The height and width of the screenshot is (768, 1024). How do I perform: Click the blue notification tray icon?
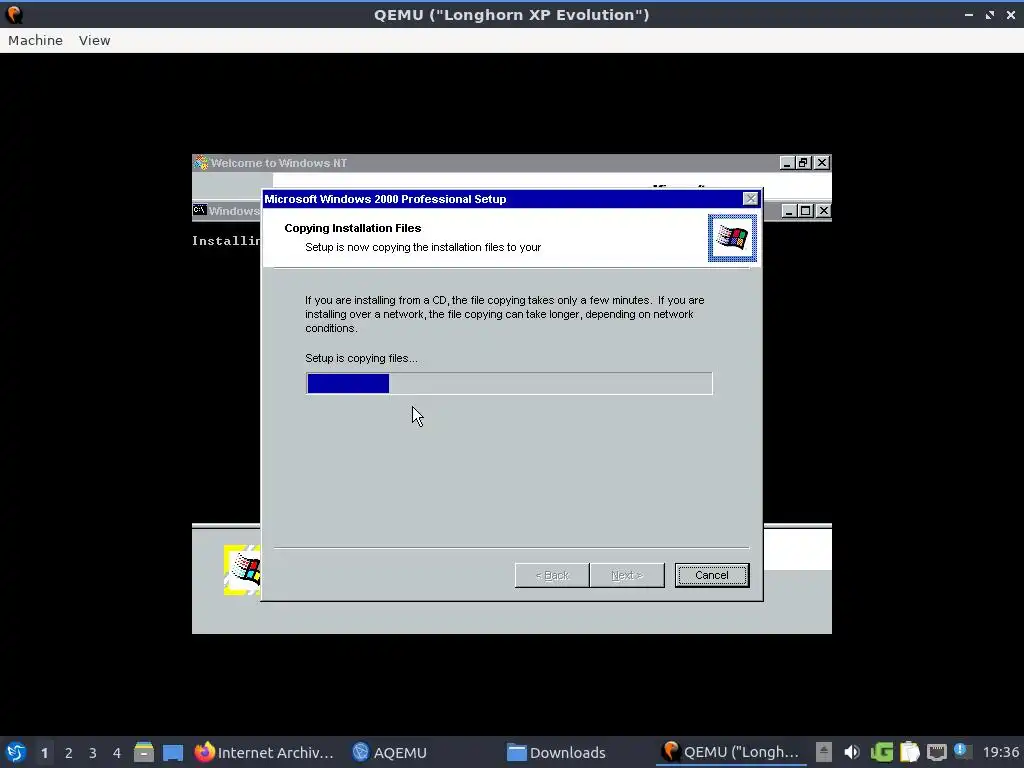[961, 751]
